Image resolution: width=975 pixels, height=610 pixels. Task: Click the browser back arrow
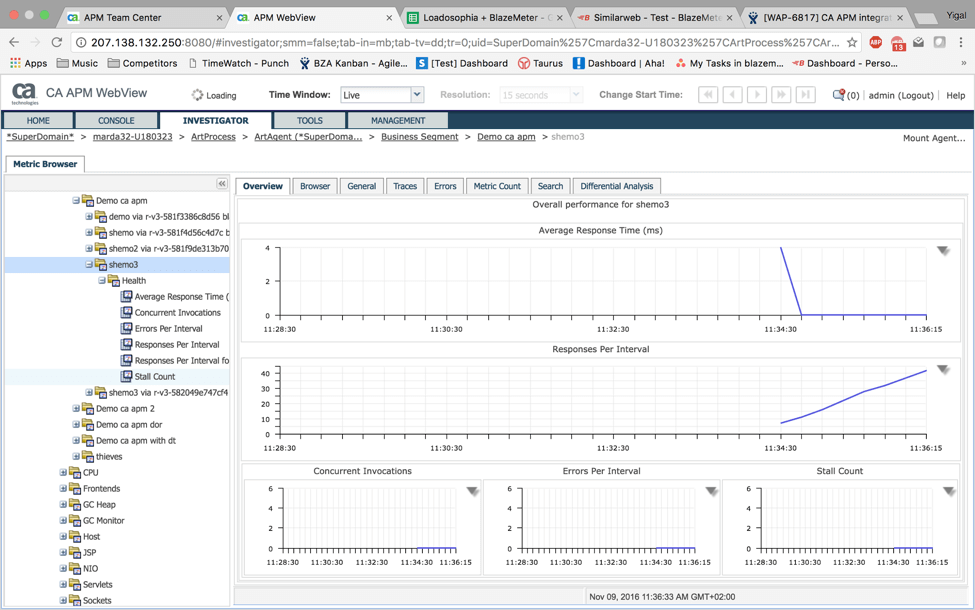coord(14,42)
